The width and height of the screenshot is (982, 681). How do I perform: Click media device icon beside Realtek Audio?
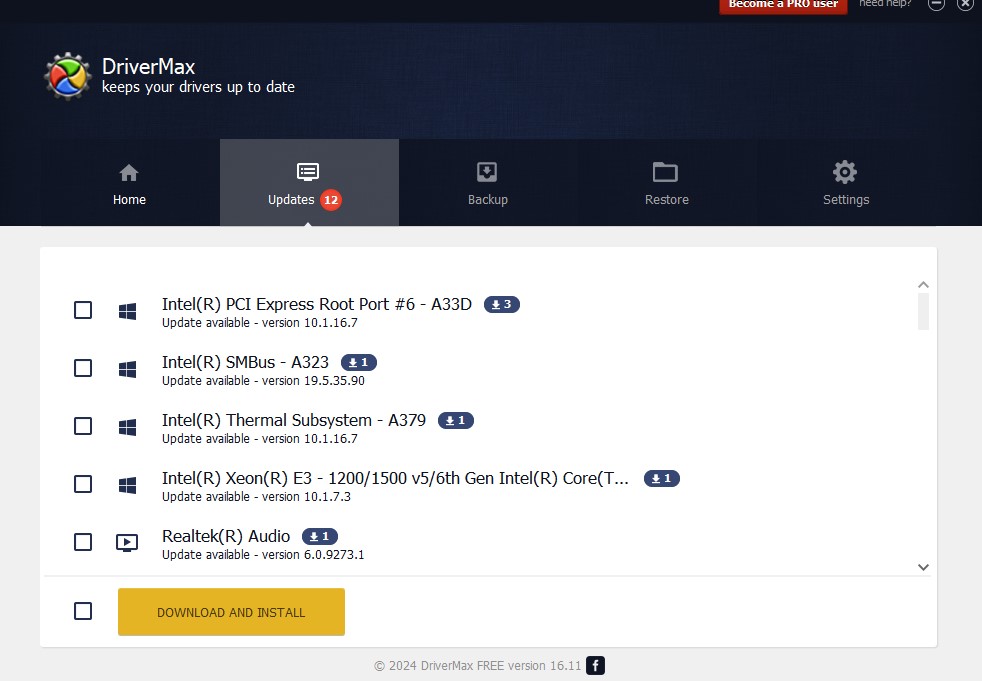pyautogui.click(x=127, y=543)
